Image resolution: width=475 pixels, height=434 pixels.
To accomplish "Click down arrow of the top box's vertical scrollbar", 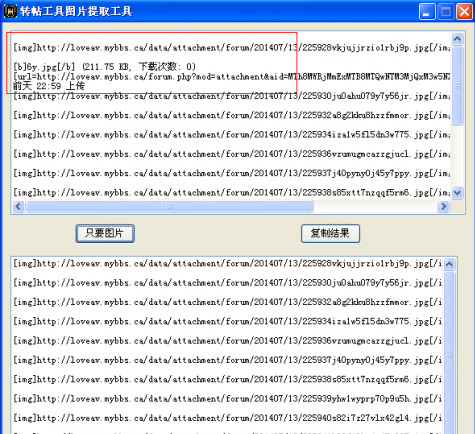I will pos(457,192).
